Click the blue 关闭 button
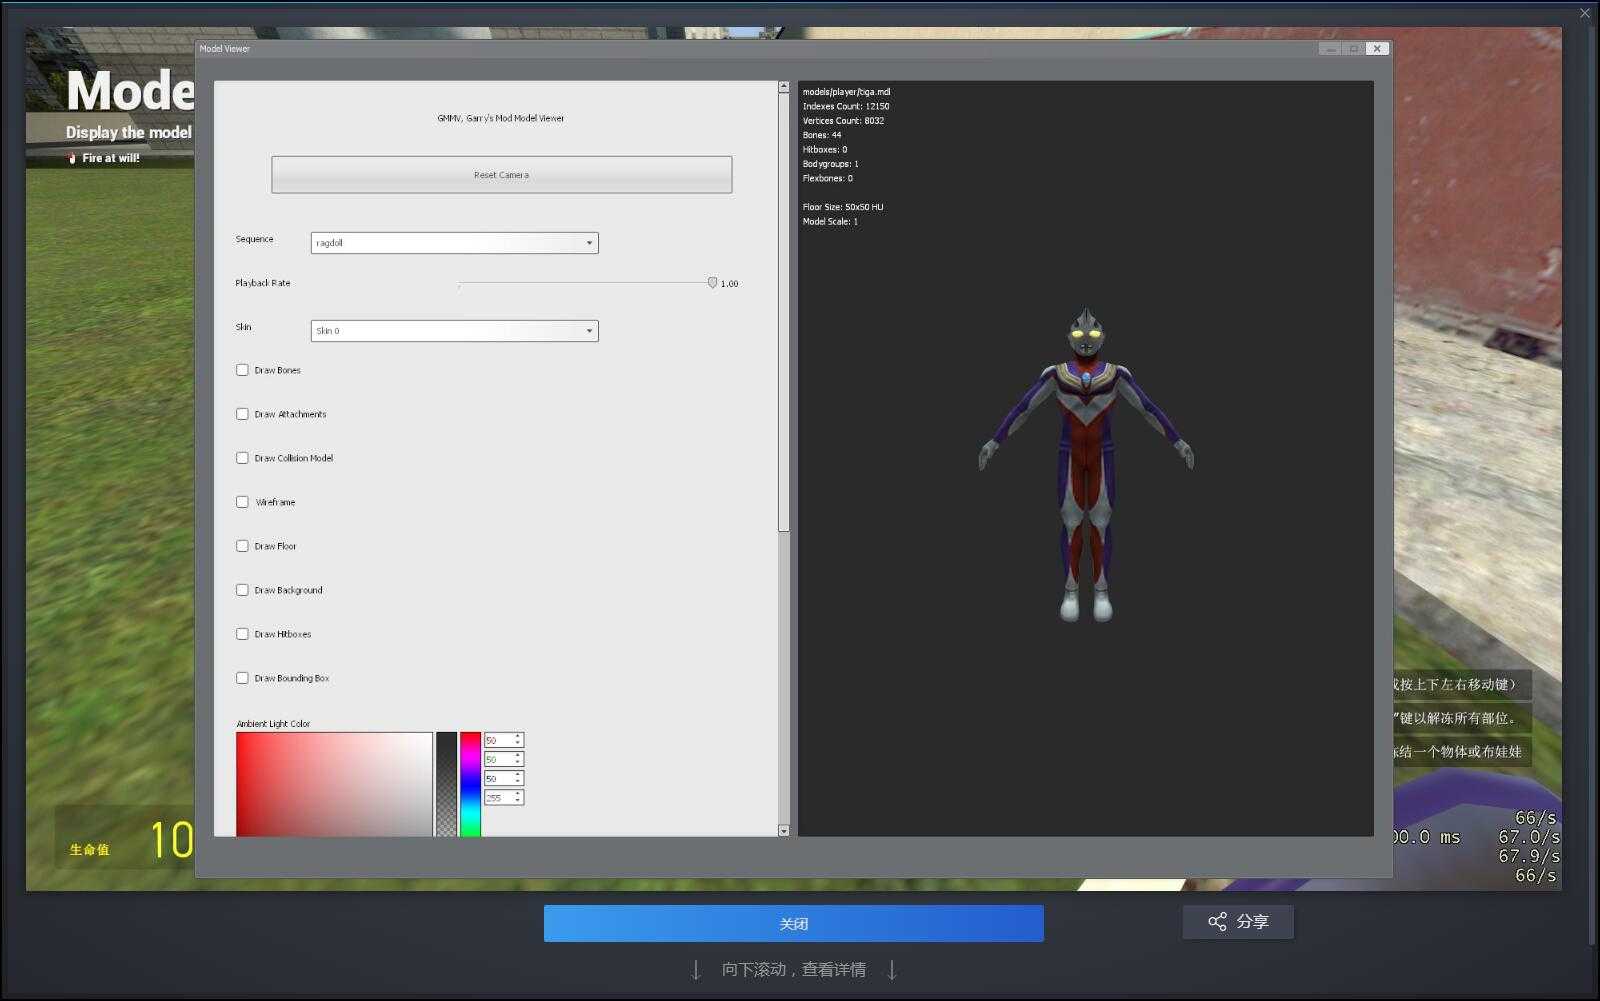This screenshot has height=1001, width=1600. pos(794,923)
